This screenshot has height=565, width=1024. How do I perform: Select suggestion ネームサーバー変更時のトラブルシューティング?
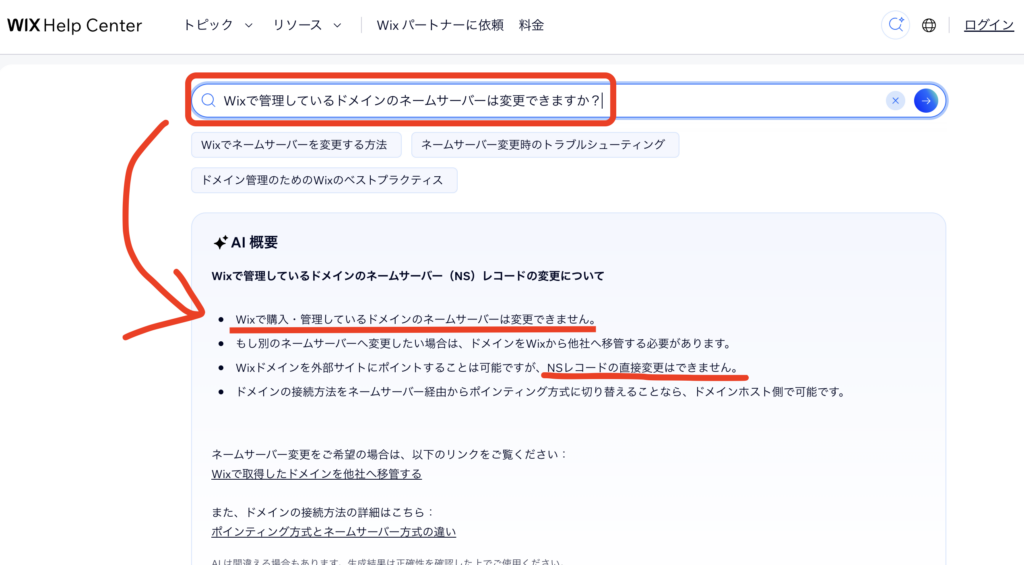click(545, 145)
